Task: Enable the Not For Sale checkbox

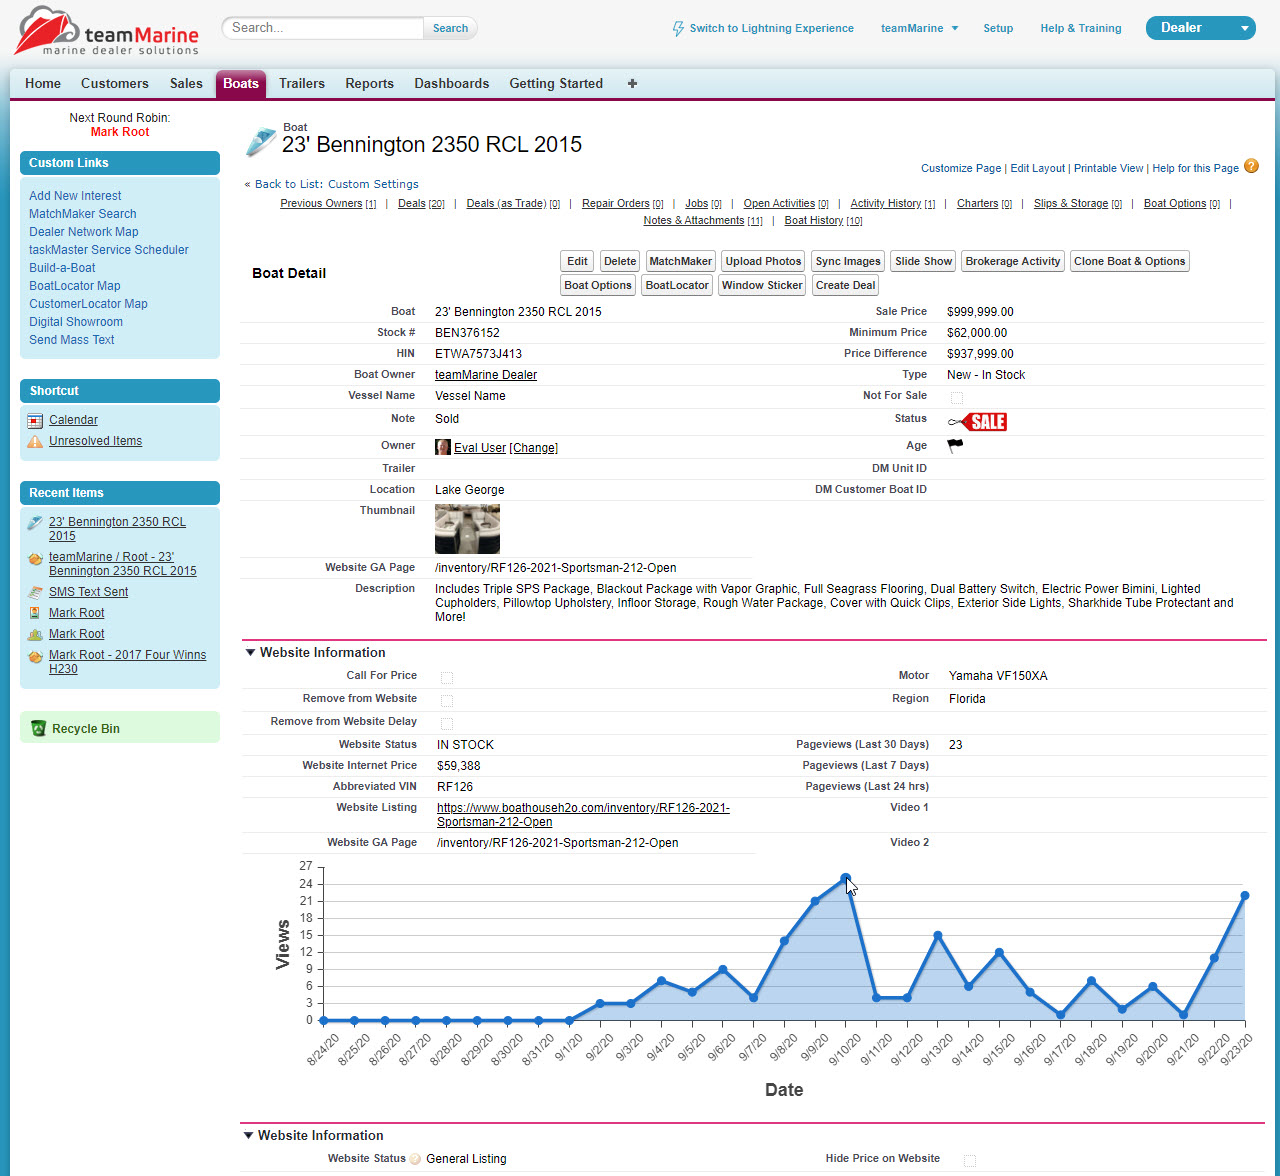Action: pyautogui.click(x=956, y=397)
